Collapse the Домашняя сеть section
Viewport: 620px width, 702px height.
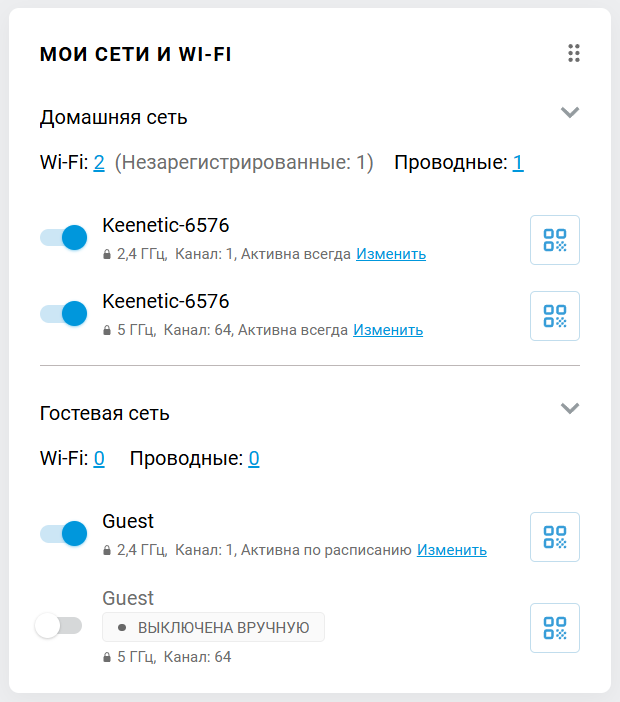(x=570, y=112)
